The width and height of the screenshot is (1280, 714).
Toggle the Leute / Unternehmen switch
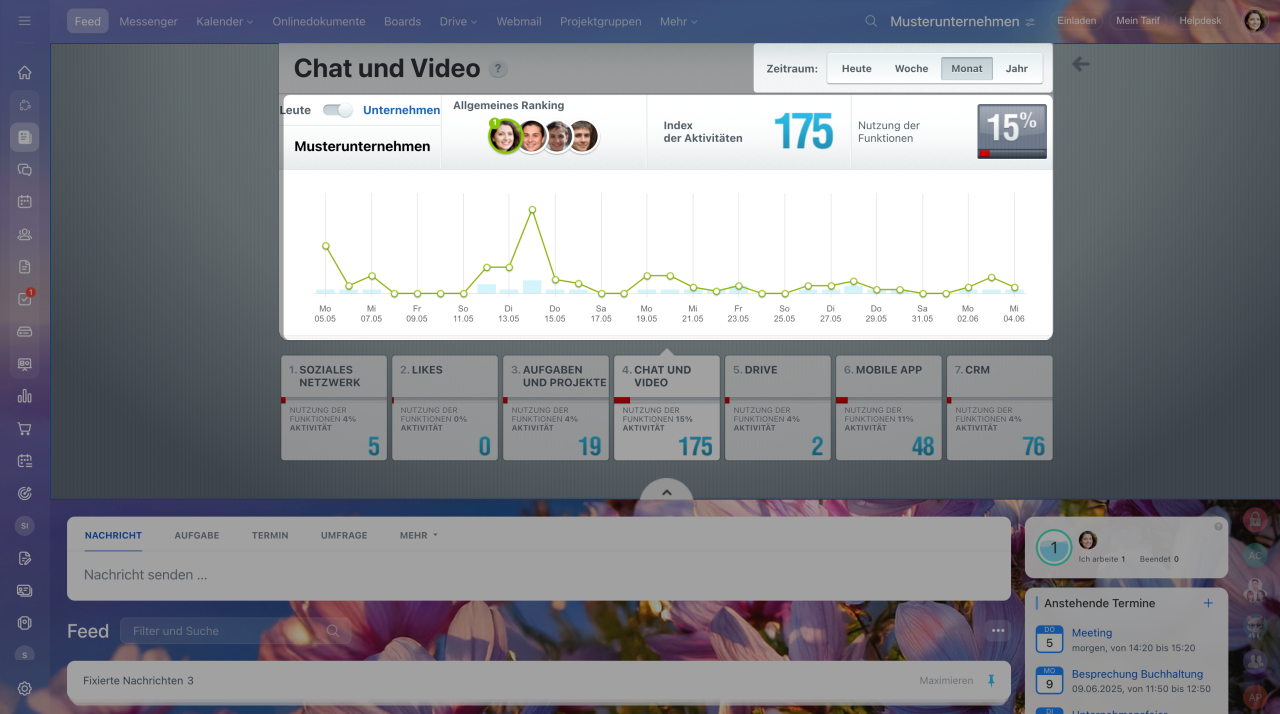tap(338, 110)
